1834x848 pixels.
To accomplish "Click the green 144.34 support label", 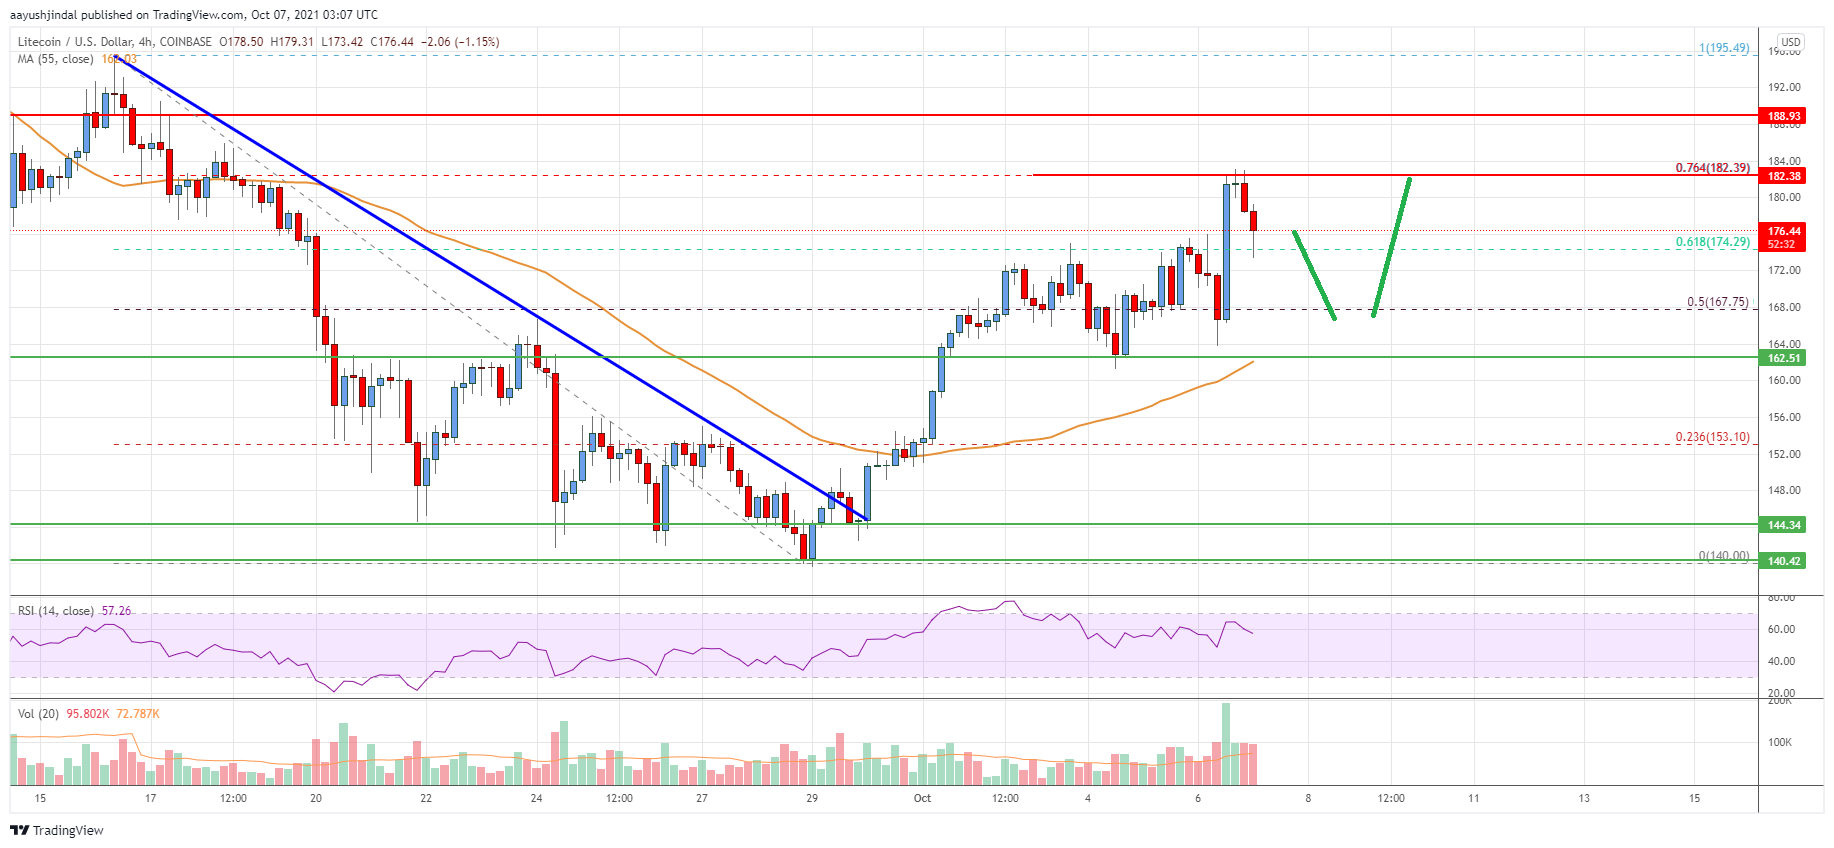I will point(1784,525).
